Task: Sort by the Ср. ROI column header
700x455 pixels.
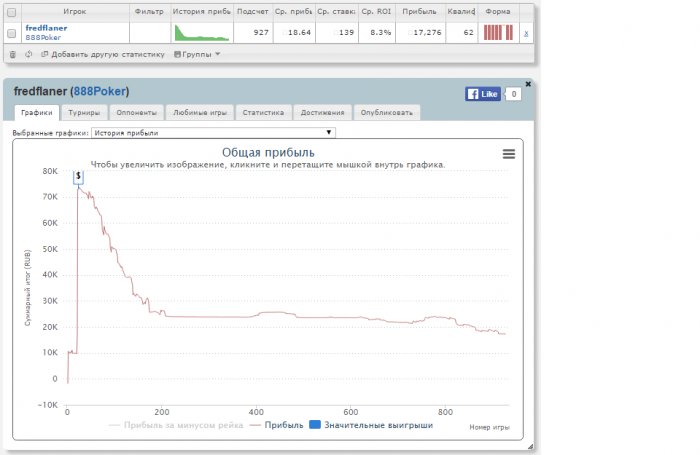Action: pos(376,12)
